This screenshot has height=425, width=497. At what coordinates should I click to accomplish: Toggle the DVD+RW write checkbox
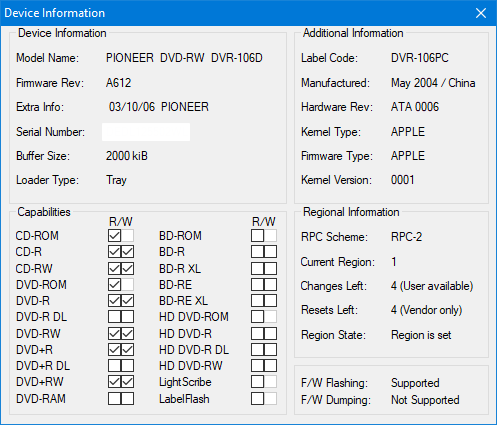pos(127,382)
